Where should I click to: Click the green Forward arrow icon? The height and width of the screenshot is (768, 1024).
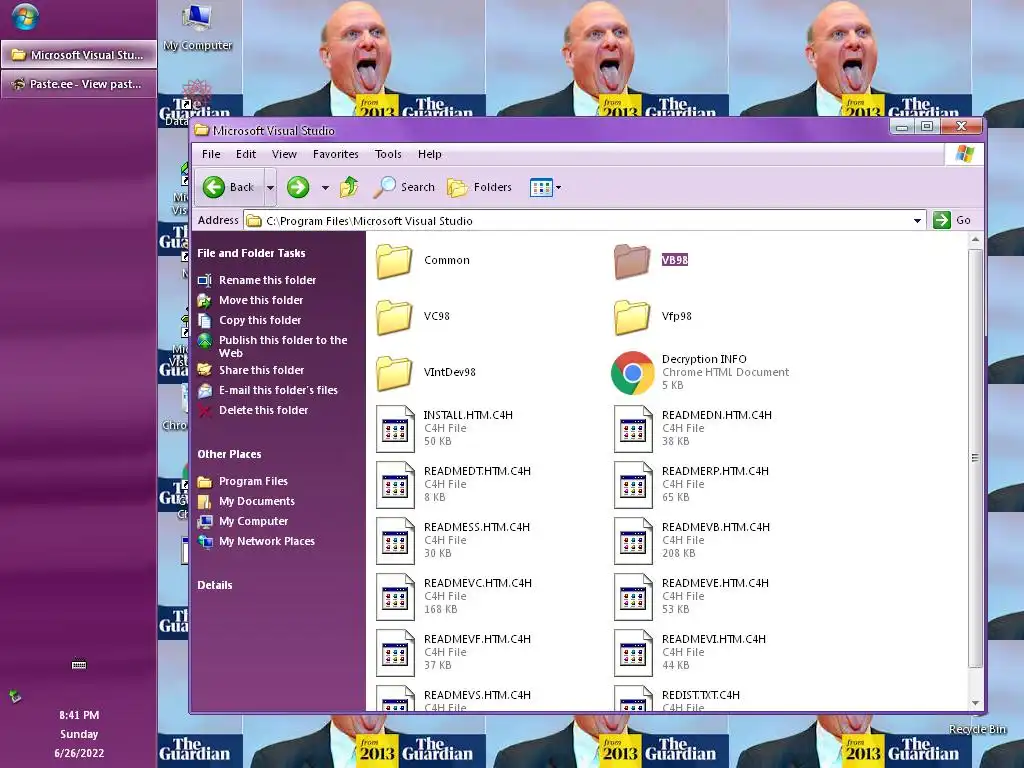[298, 187]
